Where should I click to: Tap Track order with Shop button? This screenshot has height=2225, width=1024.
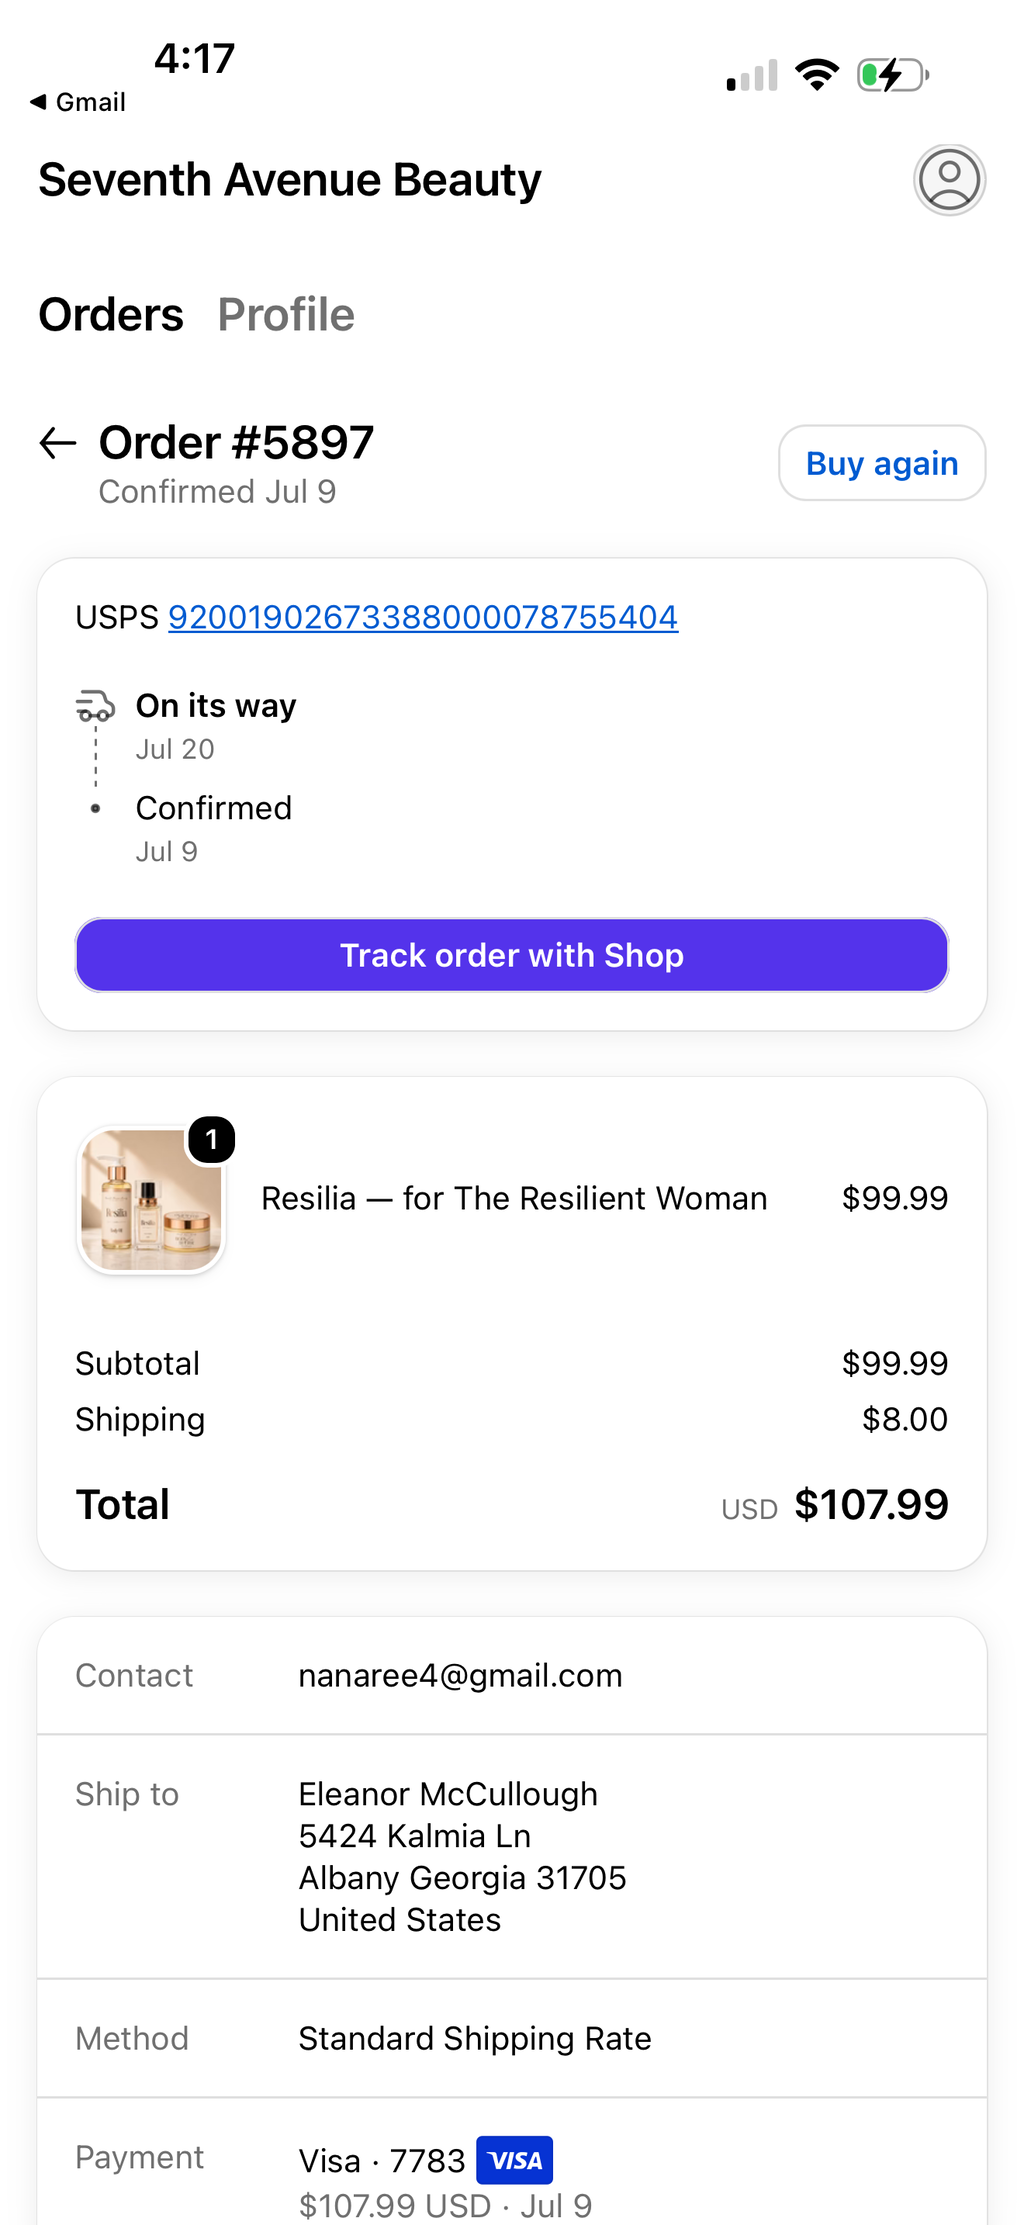pyautogui.click(x=512, y=955)
